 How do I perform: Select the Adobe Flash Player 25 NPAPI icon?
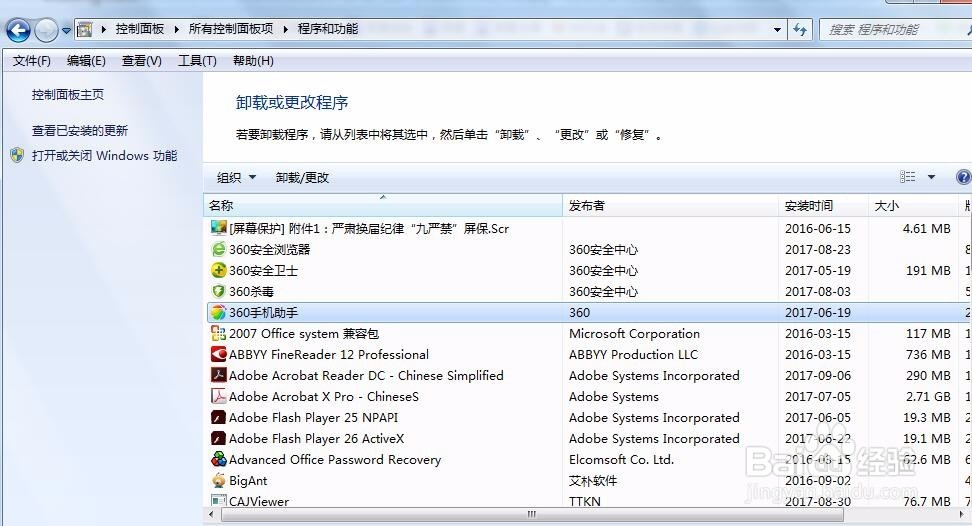click(218, 417)
